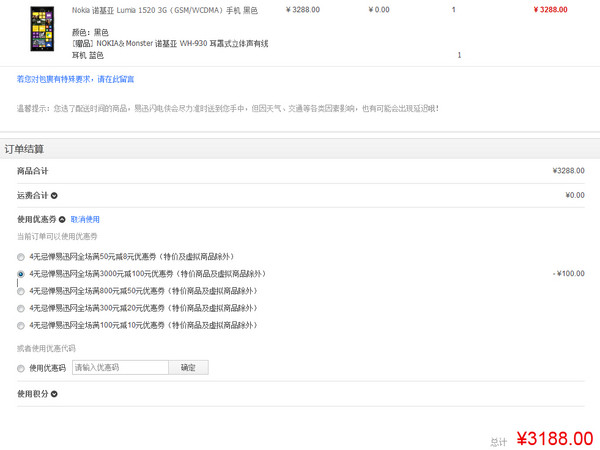The height and width of the screenshot is (450, 600).
Task: Click the packaging special request message link
Action: point(75,79)
